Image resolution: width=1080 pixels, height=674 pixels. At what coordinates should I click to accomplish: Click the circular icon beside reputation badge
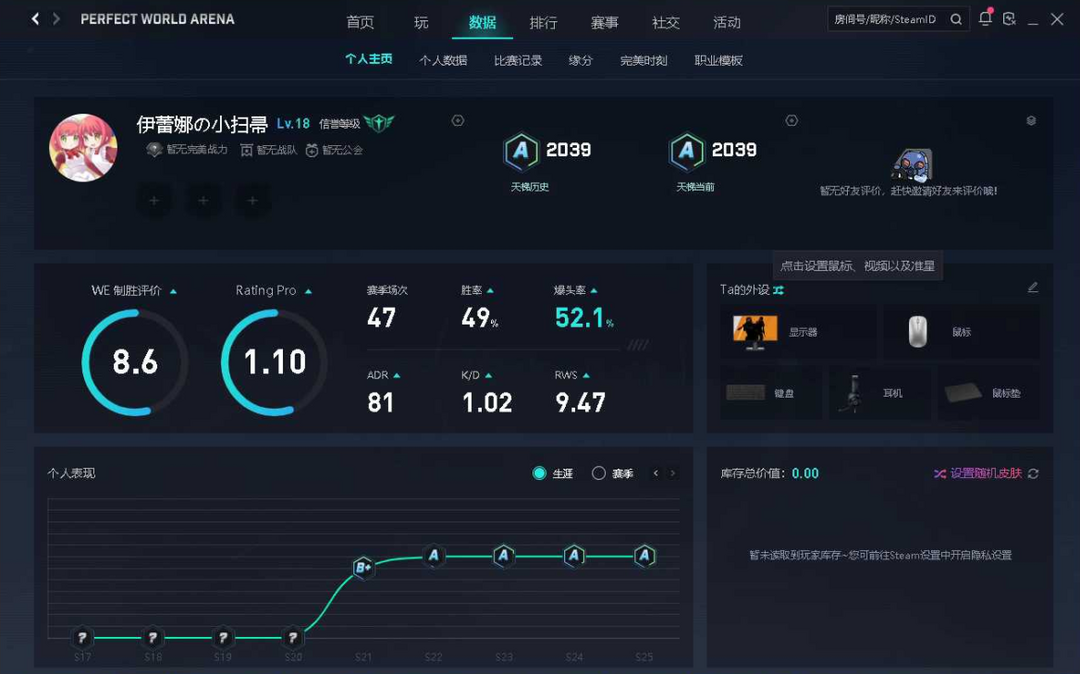(x=457, y=120)
